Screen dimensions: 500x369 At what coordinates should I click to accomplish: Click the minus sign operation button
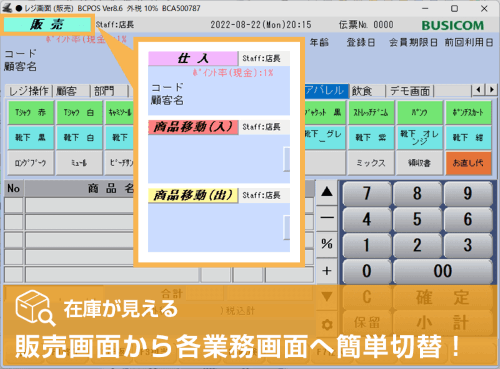coord(327,218)
